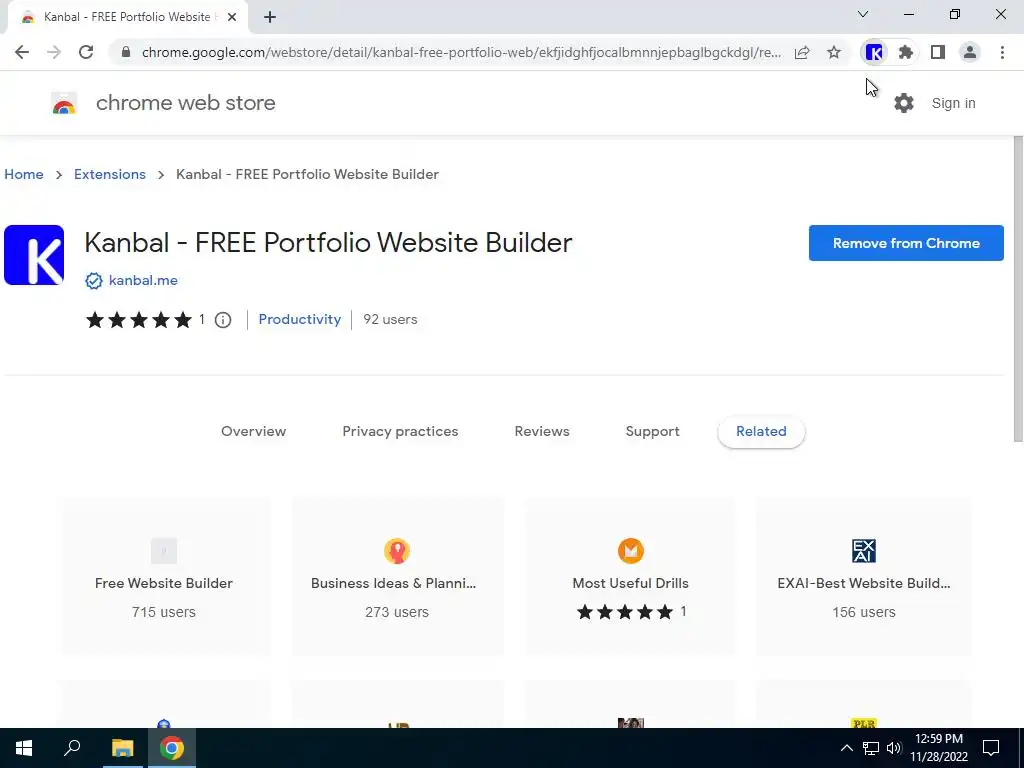Open the Extensions puzzle menu
Viewport: 1024px width, 768px height.
pyautogui.click(x=906, y=52)
